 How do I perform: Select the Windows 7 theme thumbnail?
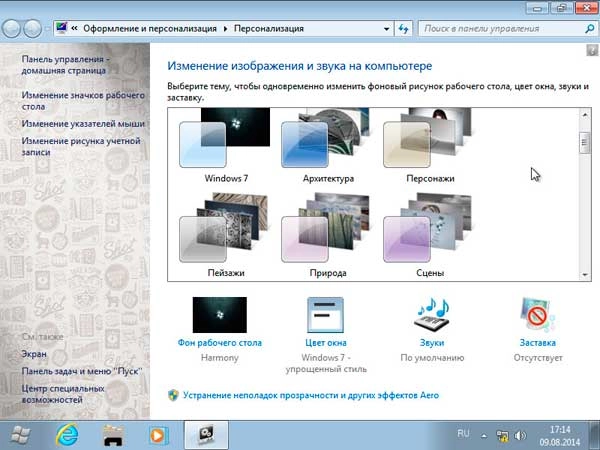pyautogui.click(x=225, y=139)
